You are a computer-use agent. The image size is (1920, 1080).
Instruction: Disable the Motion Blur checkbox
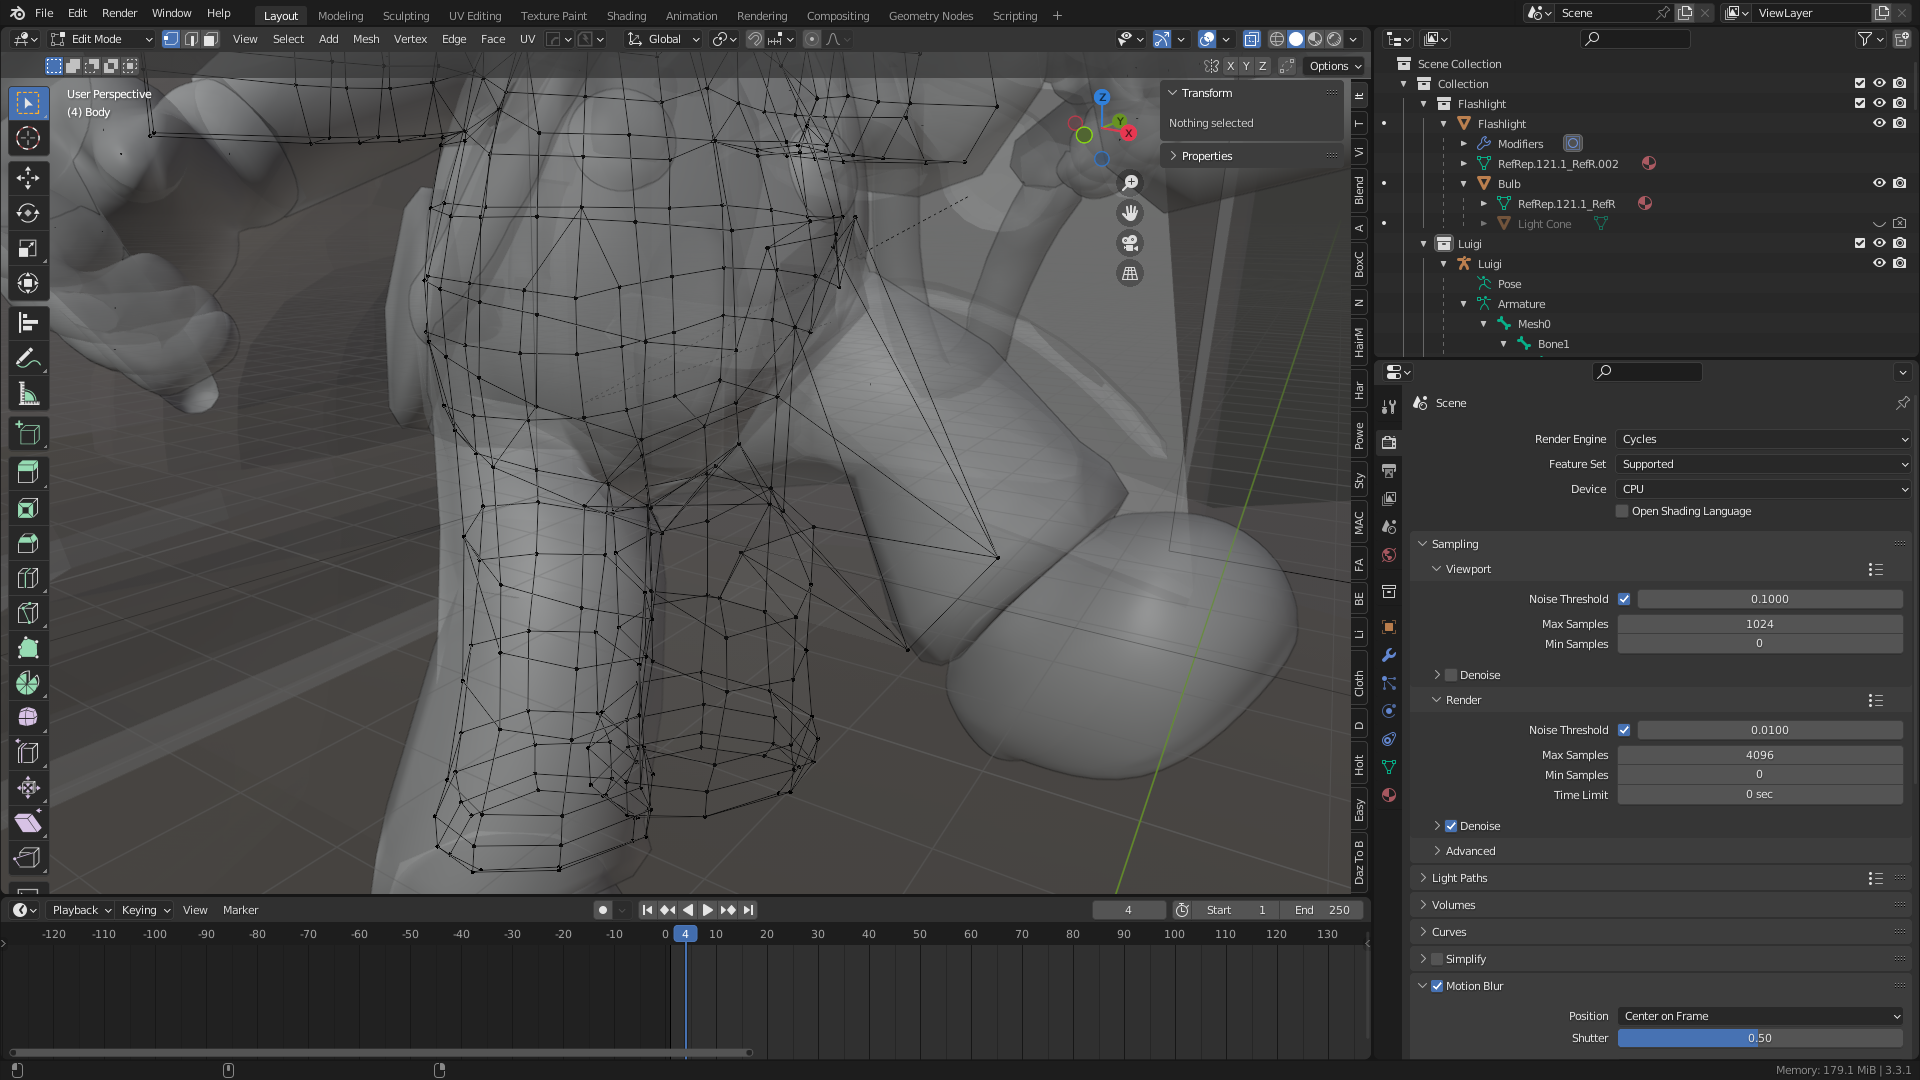coord(1437,986)
